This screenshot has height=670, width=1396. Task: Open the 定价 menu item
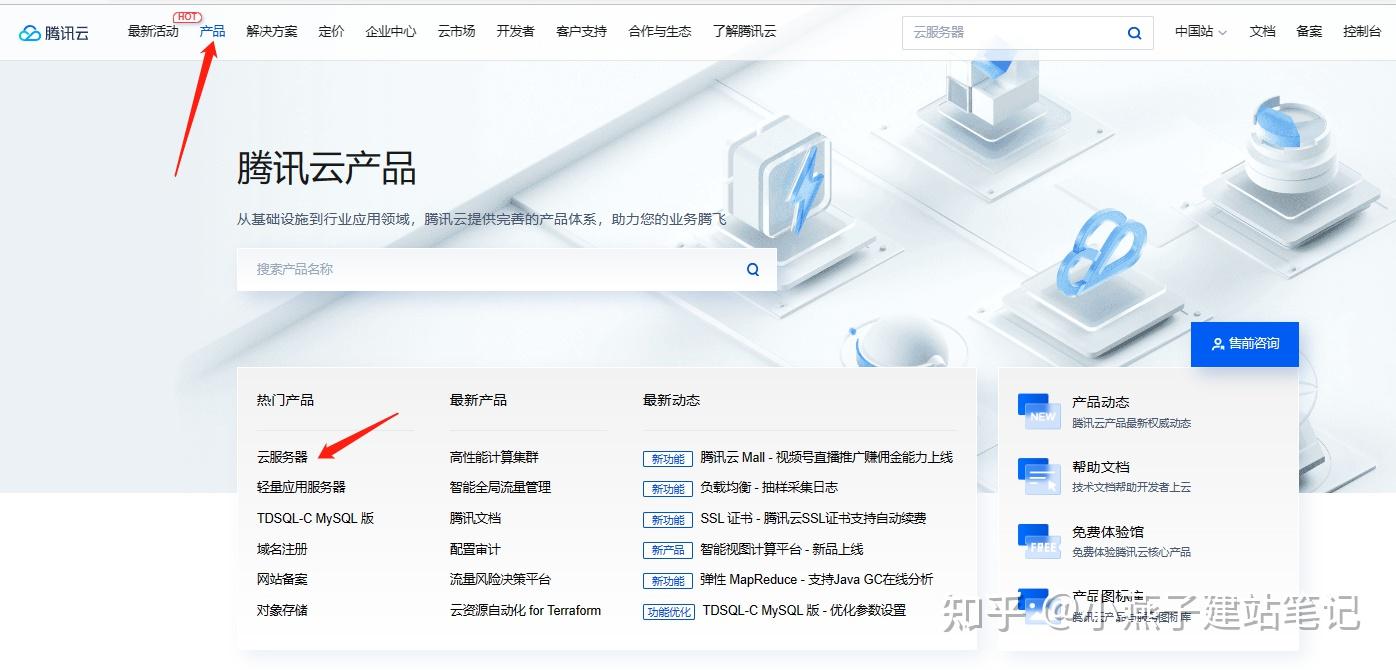[x=331, y=31]
